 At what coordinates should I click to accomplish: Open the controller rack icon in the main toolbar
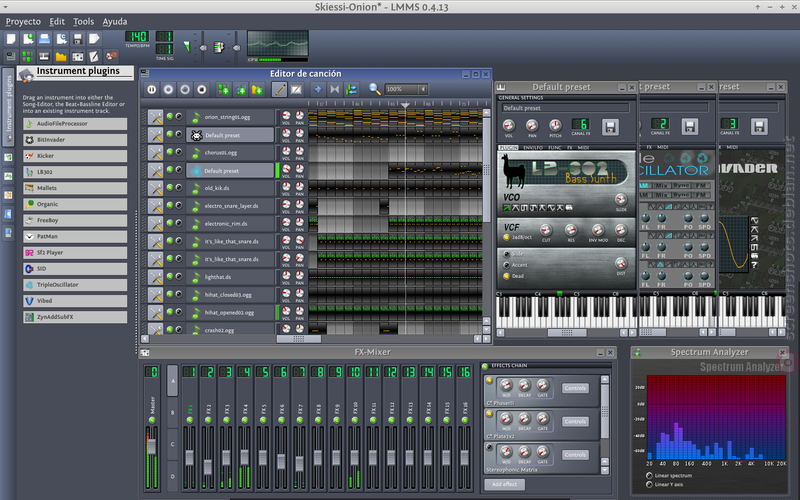pyautogui.click(x=111, y=56)
